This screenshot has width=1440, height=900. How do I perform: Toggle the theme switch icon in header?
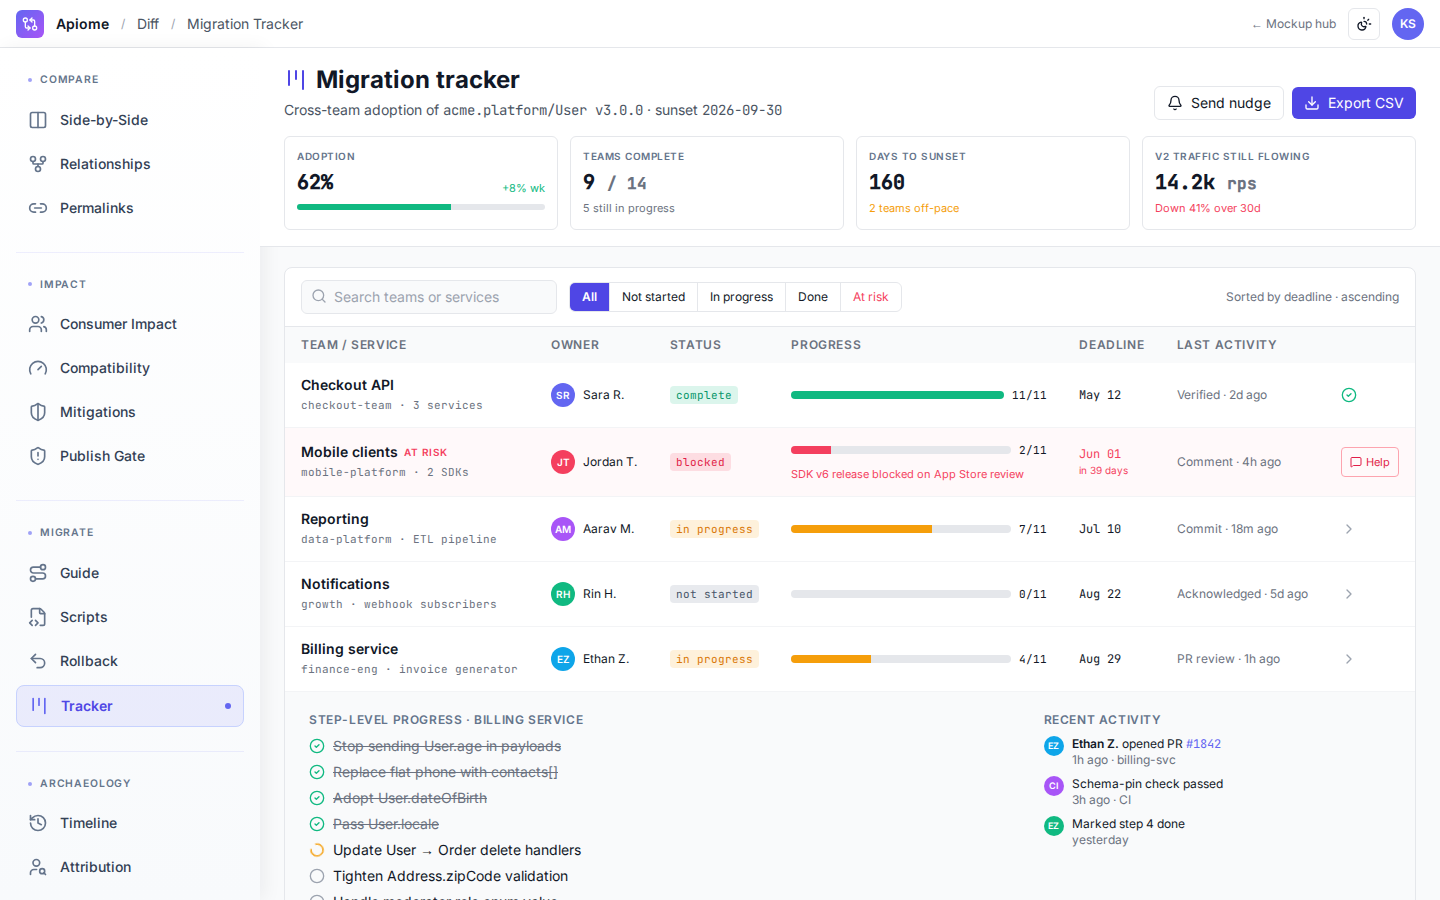pos(1364,24)
